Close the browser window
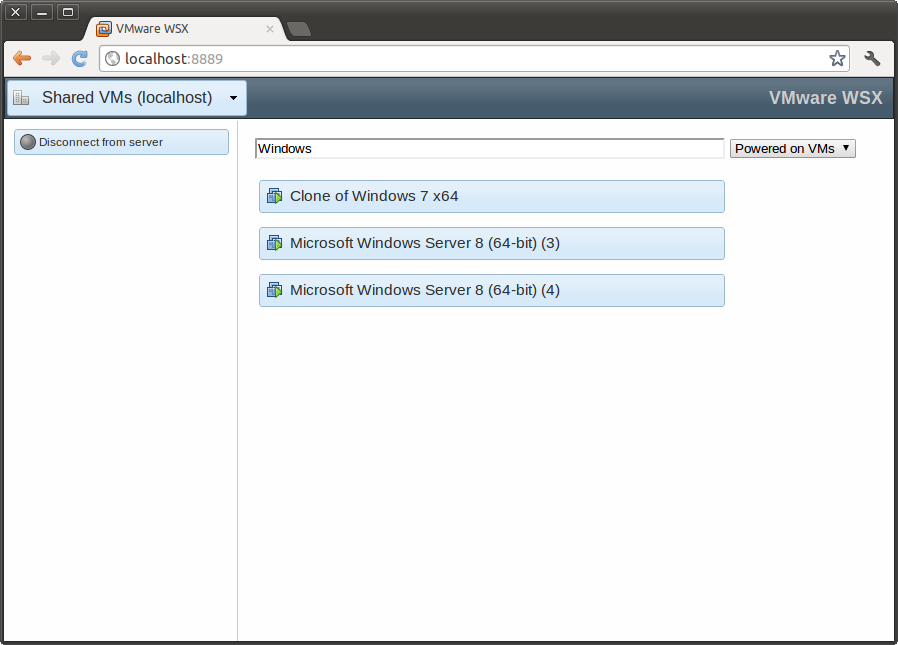 point(16,11)
